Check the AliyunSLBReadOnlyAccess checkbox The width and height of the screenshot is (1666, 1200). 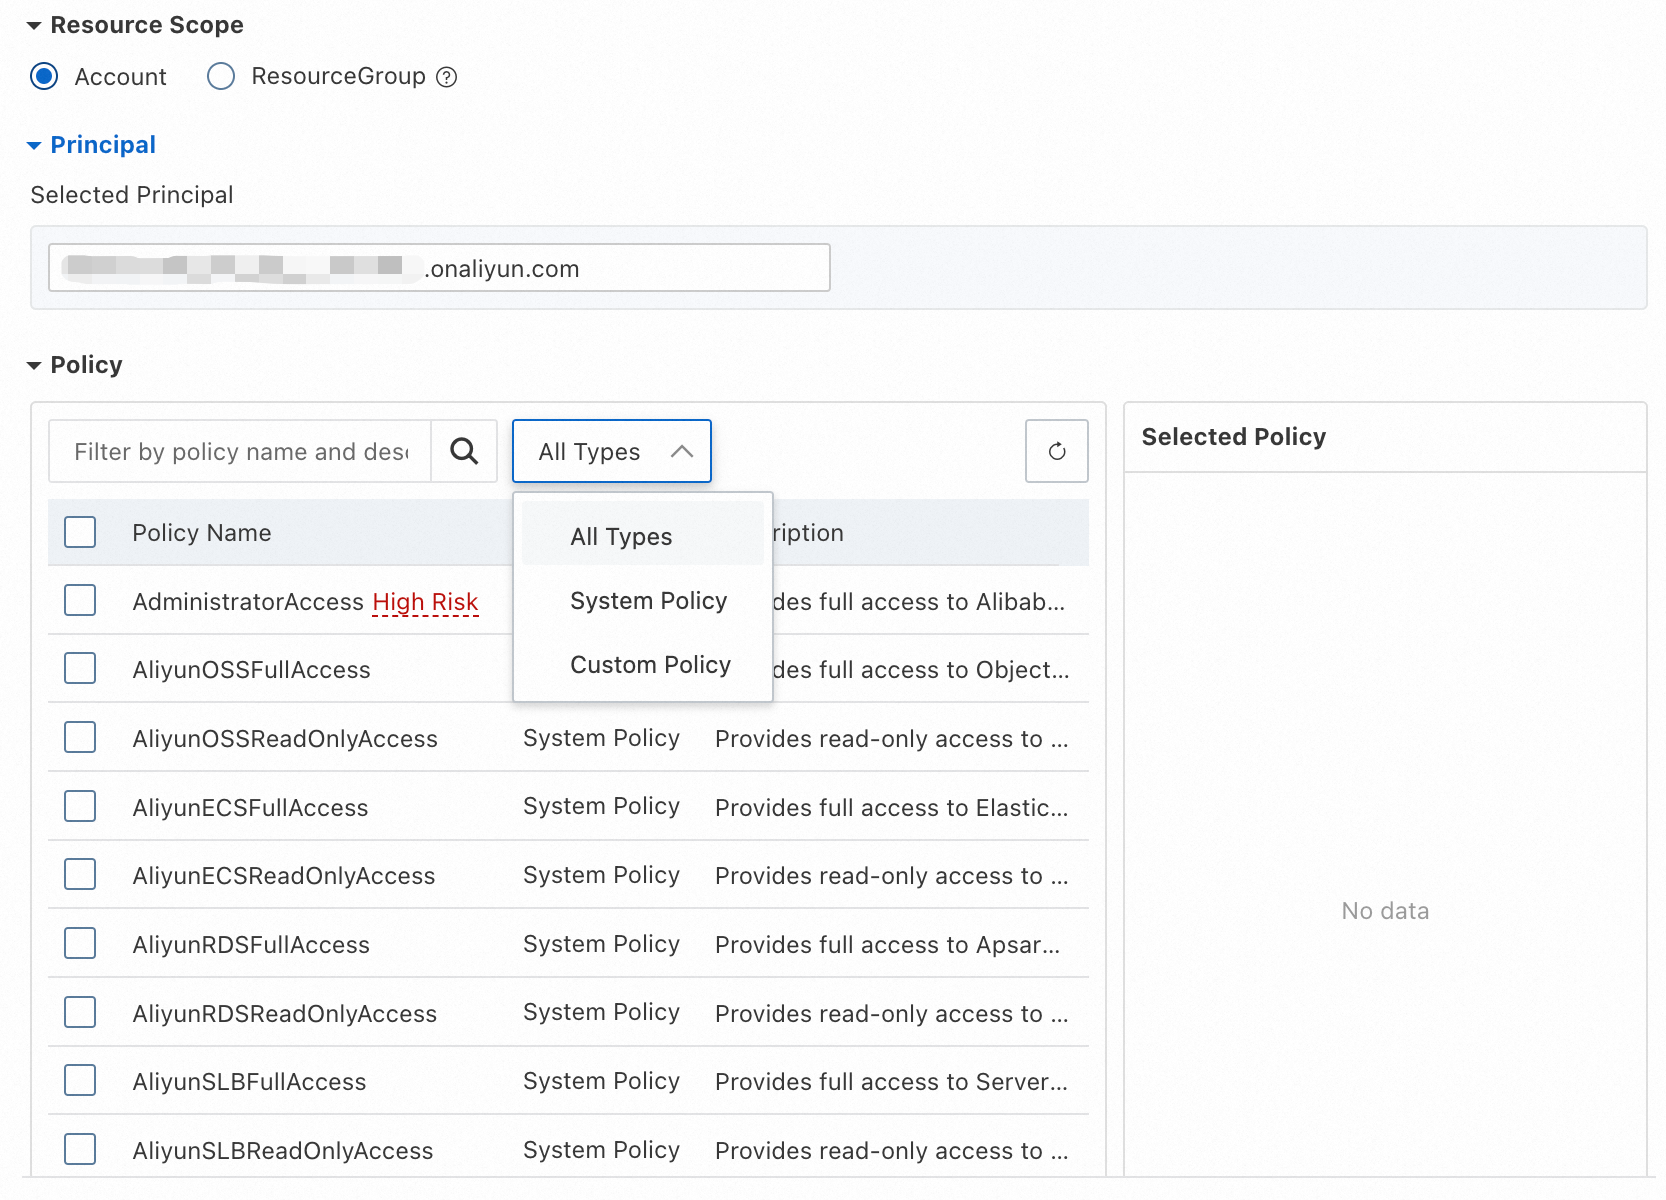pos(80,1149)
